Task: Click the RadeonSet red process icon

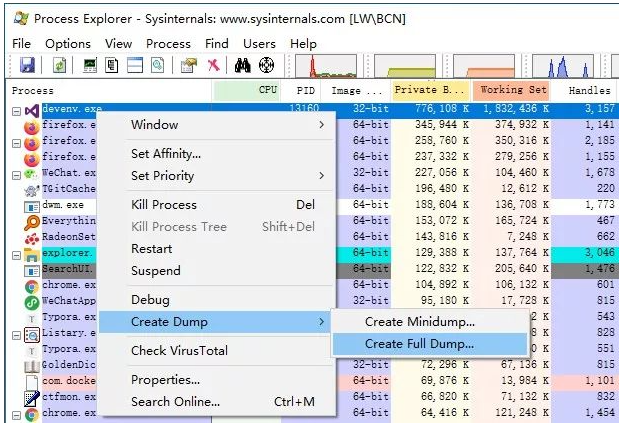Action: pos(32,238)
